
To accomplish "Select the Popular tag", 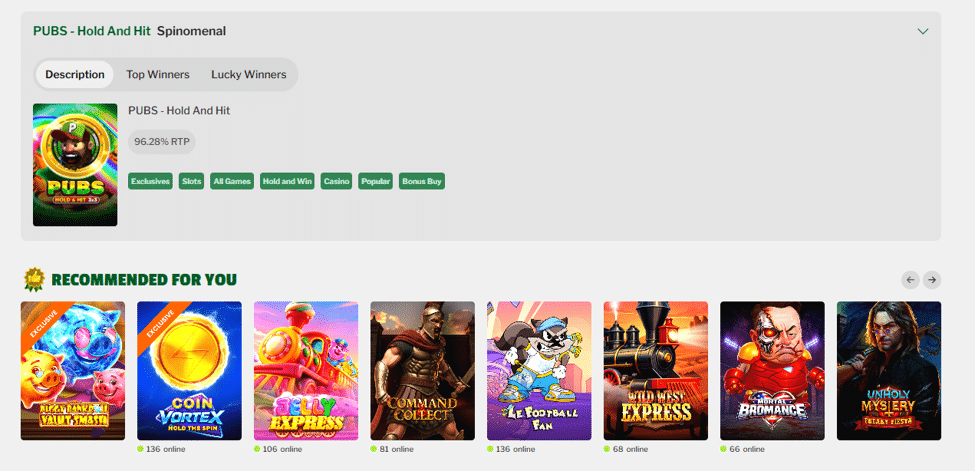I will click(x=376, y=182).
